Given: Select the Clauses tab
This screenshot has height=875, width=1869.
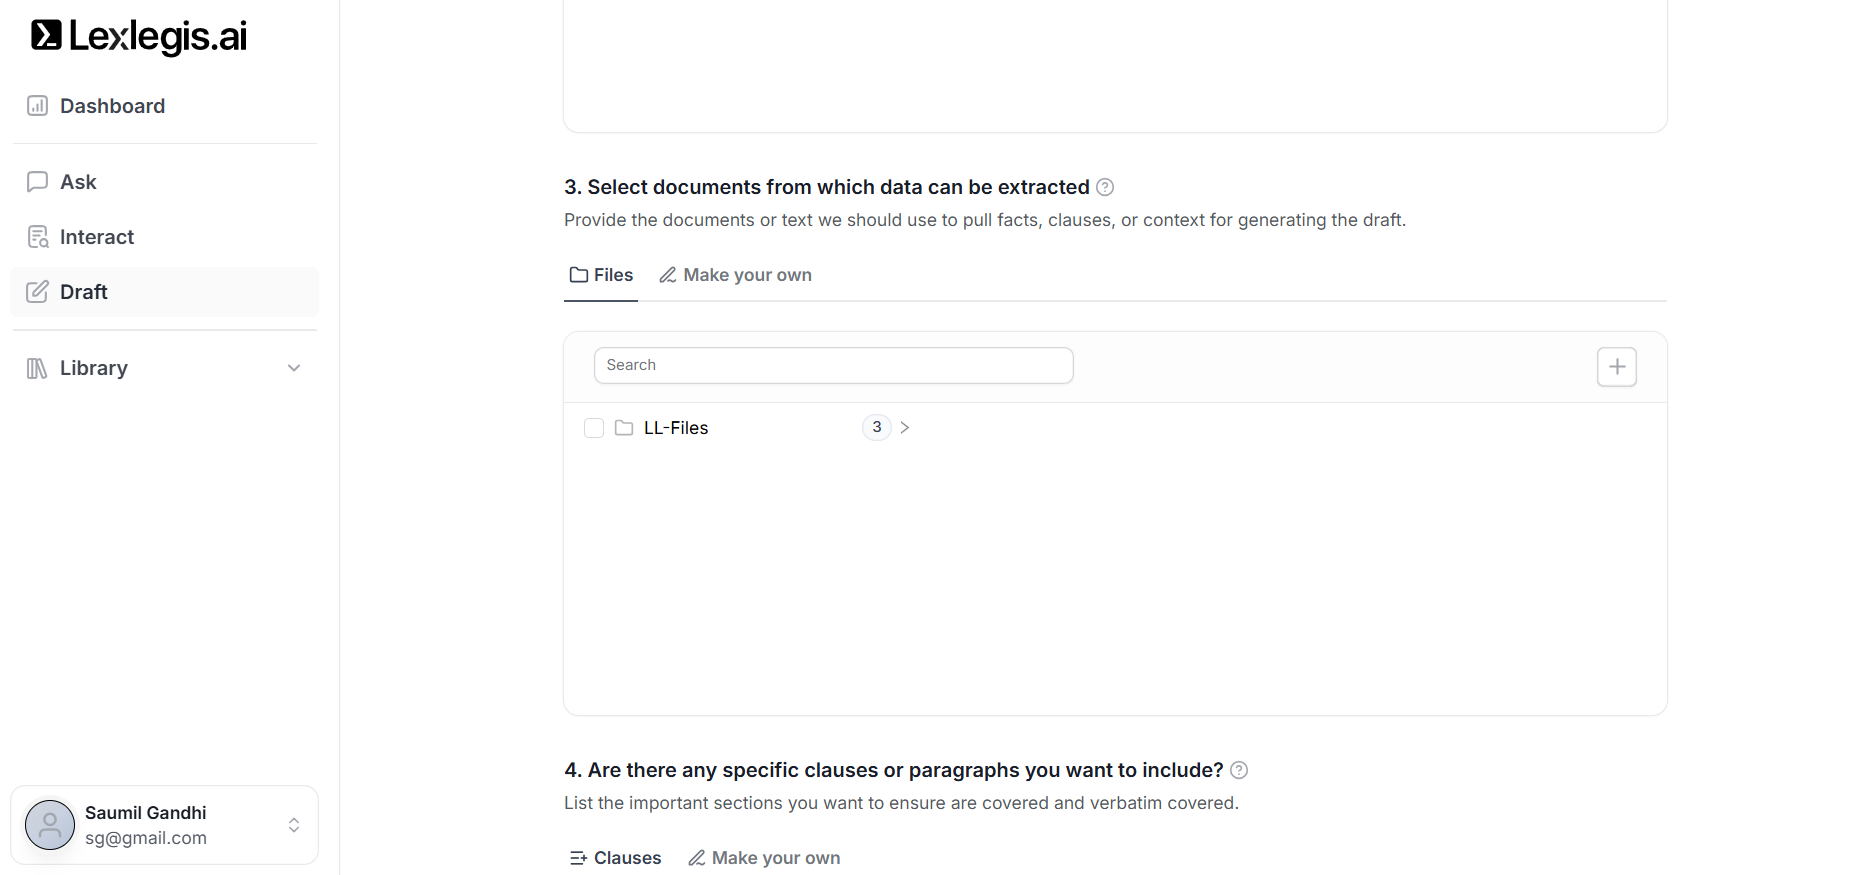Looking at the screenshot, I should tap(615, 858).
